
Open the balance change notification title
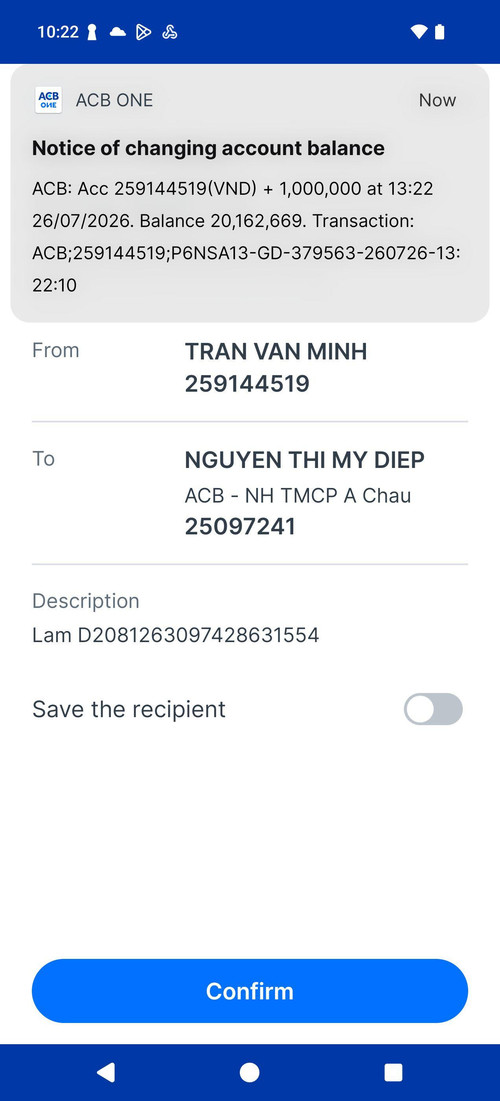click(x=209, y=148)
